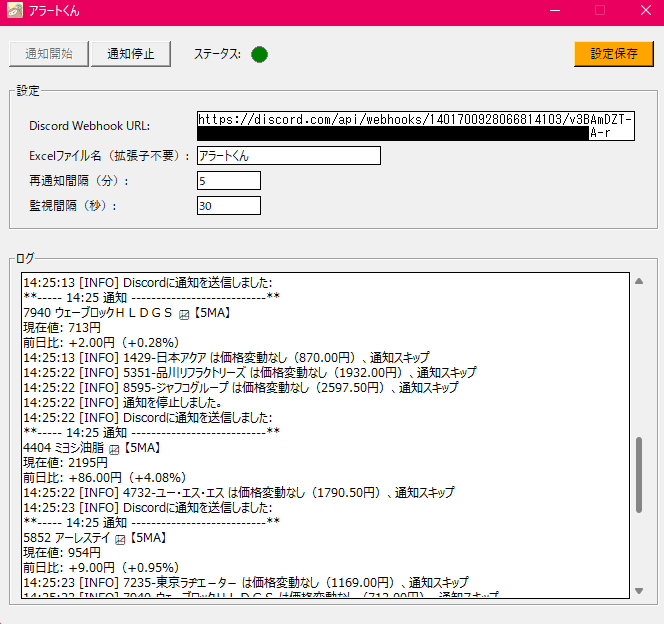Click log line 通知を停止しました。

(123, 403)
